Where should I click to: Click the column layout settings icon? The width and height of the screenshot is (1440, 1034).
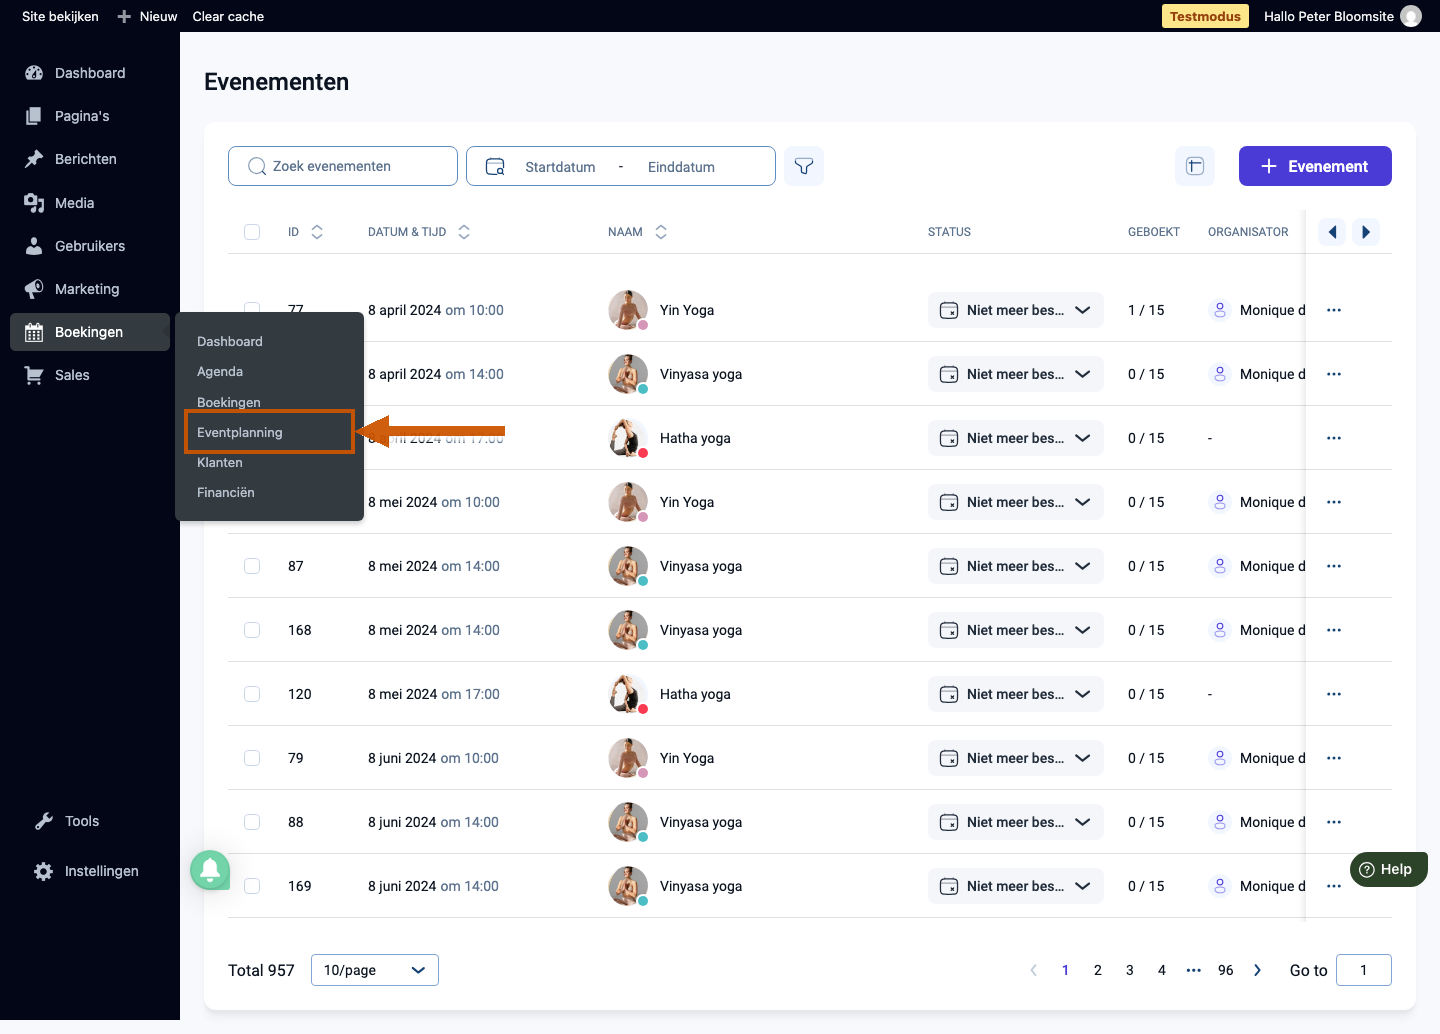pos(1194,166)
